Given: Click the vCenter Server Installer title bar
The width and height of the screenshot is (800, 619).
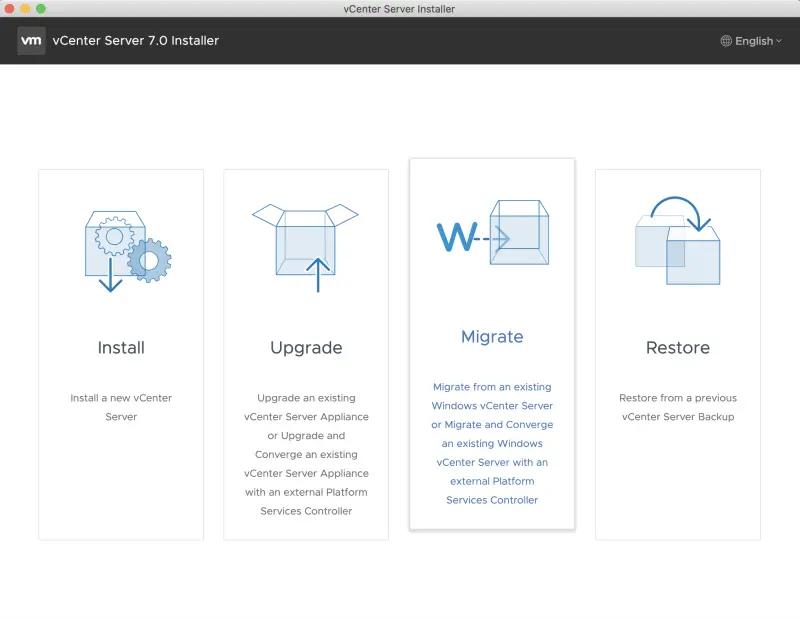Looking at the screenshot, I should click(400, 8).
